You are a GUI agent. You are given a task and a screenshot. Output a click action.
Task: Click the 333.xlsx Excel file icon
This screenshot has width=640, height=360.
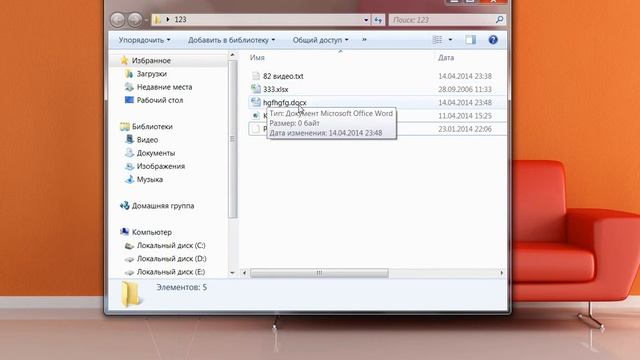[256, 89]
